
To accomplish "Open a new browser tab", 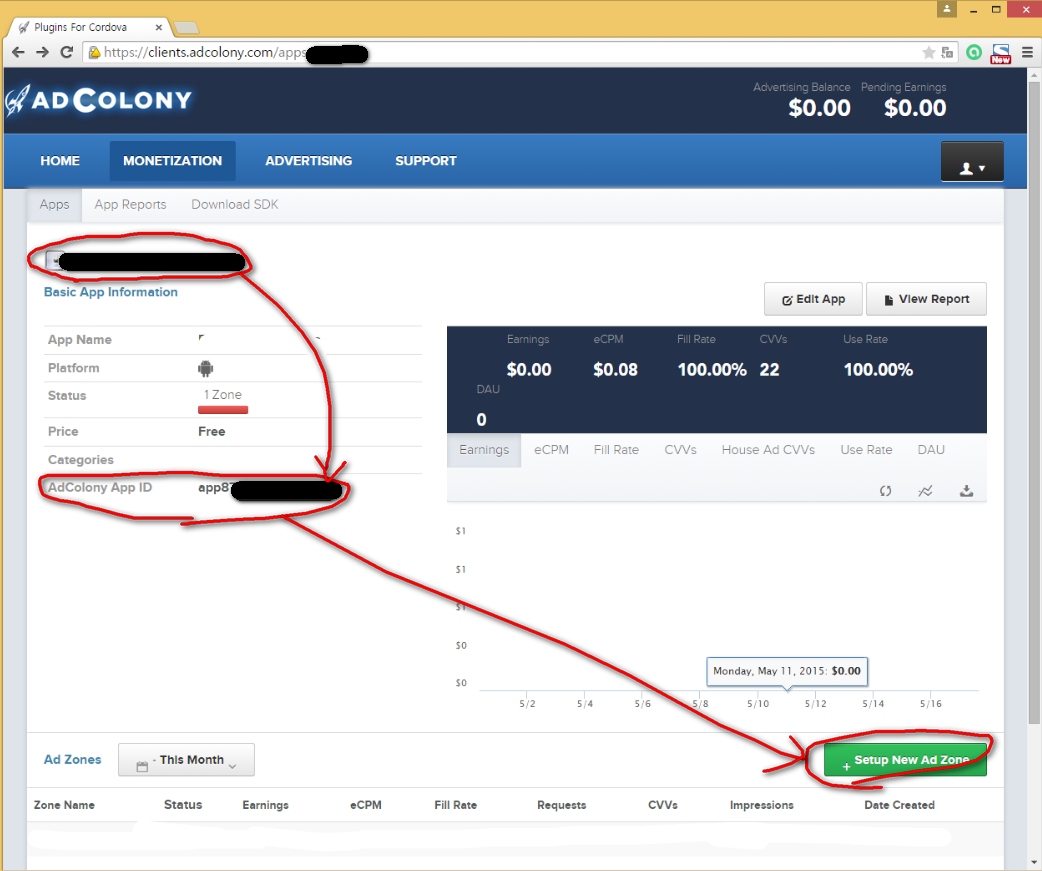I will click(186, 28).
